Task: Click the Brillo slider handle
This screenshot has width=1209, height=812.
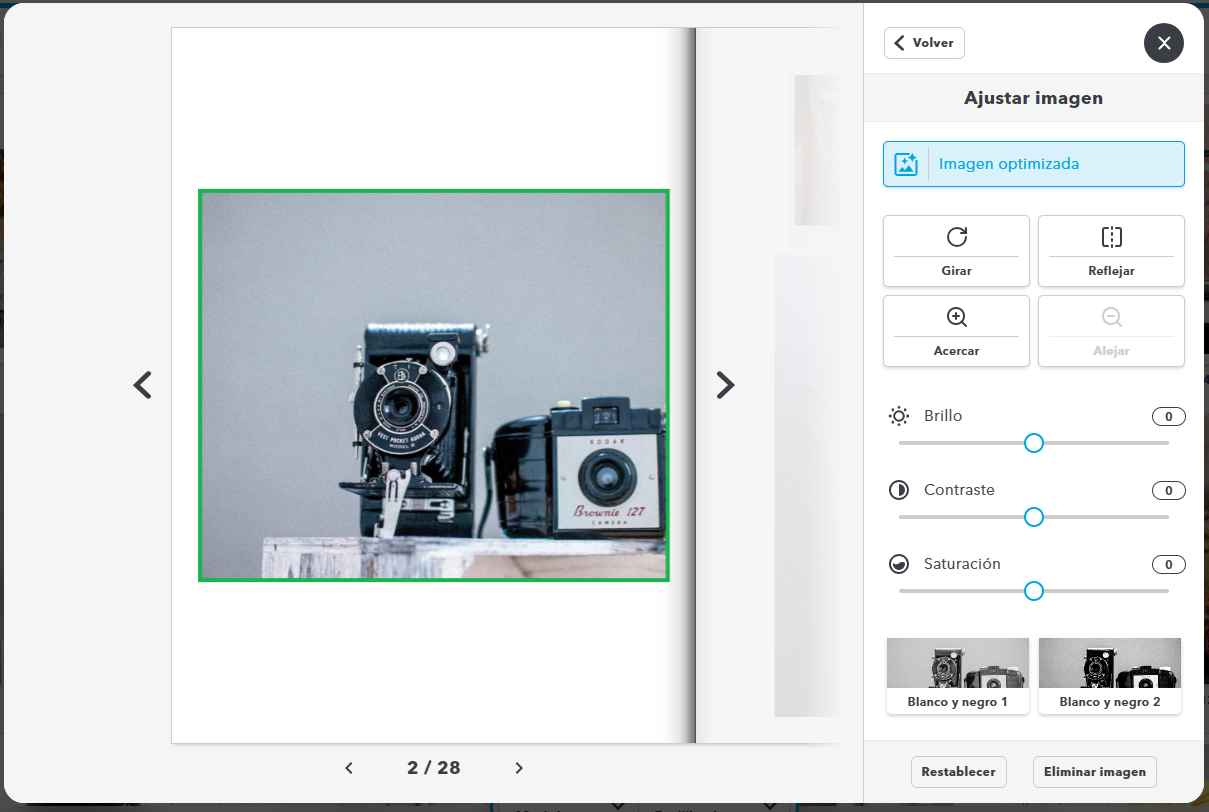Action: click(x=1033, y=442)
